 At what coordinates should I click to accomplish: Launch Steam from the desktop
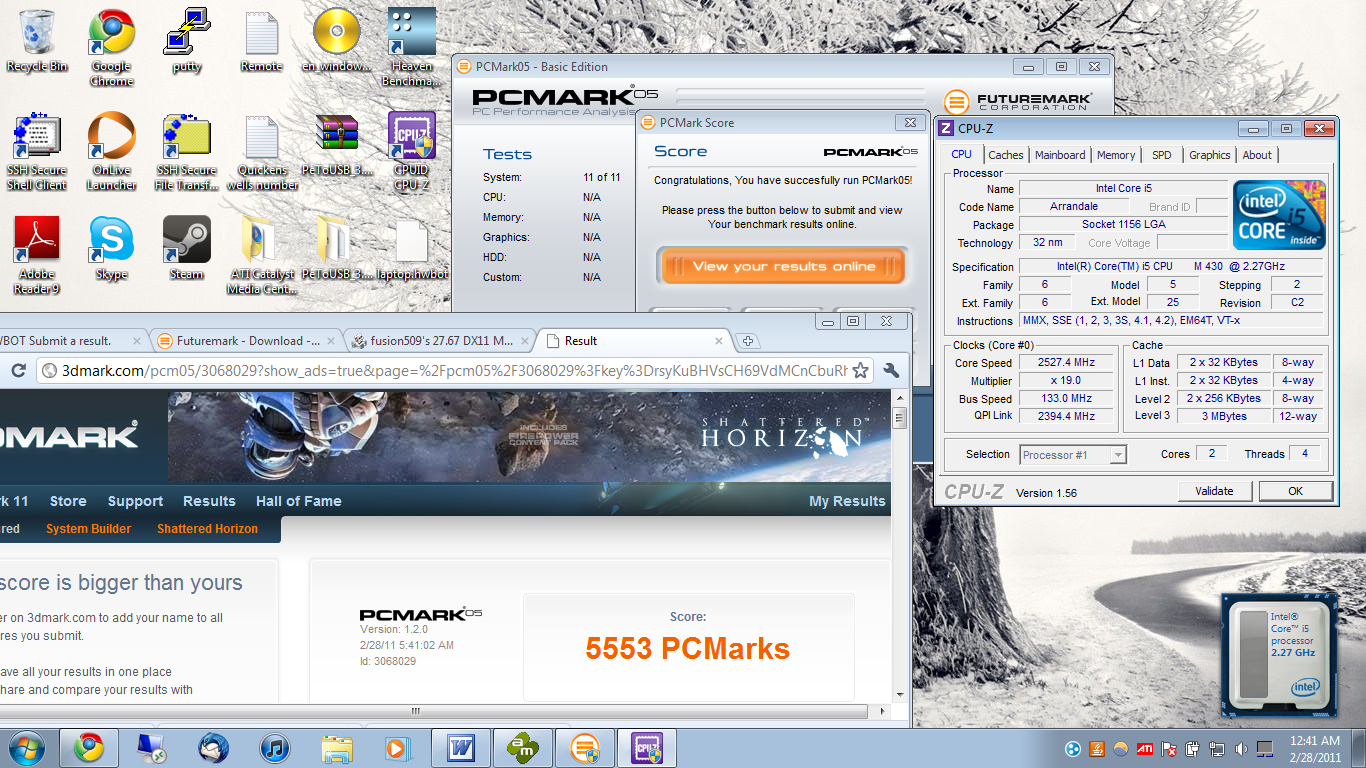pyautogui.click(x=187, y=249)
